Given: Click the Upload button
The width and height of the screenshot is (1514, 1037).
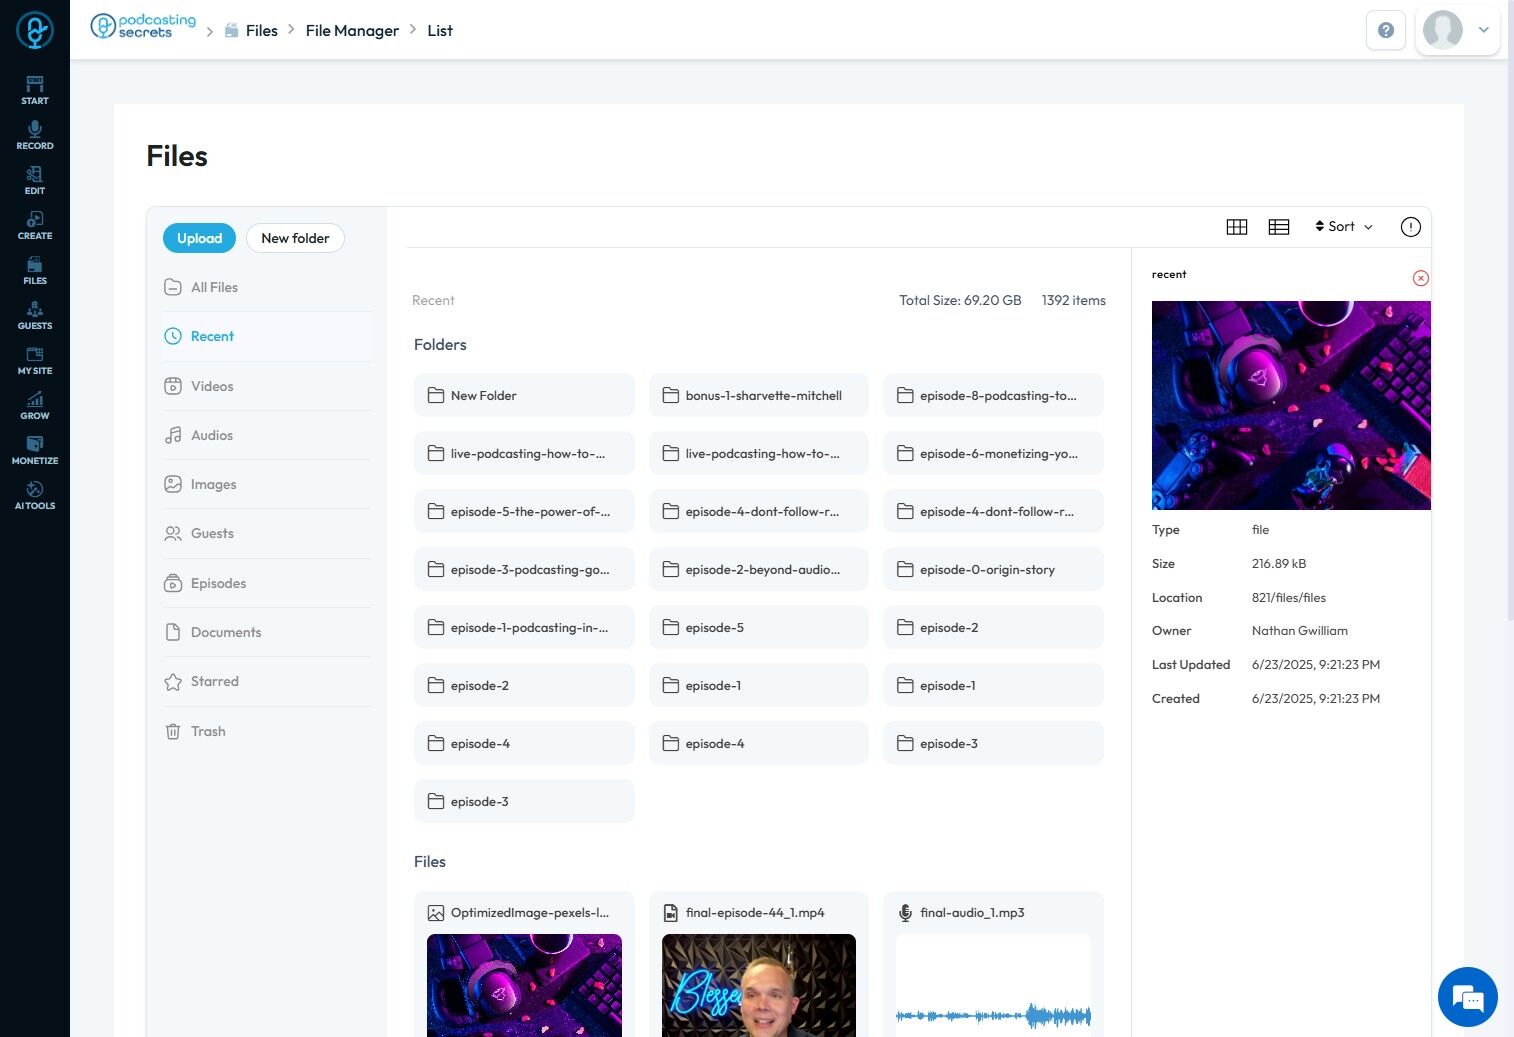Looking at the screenshot, I should pos(199,238).
